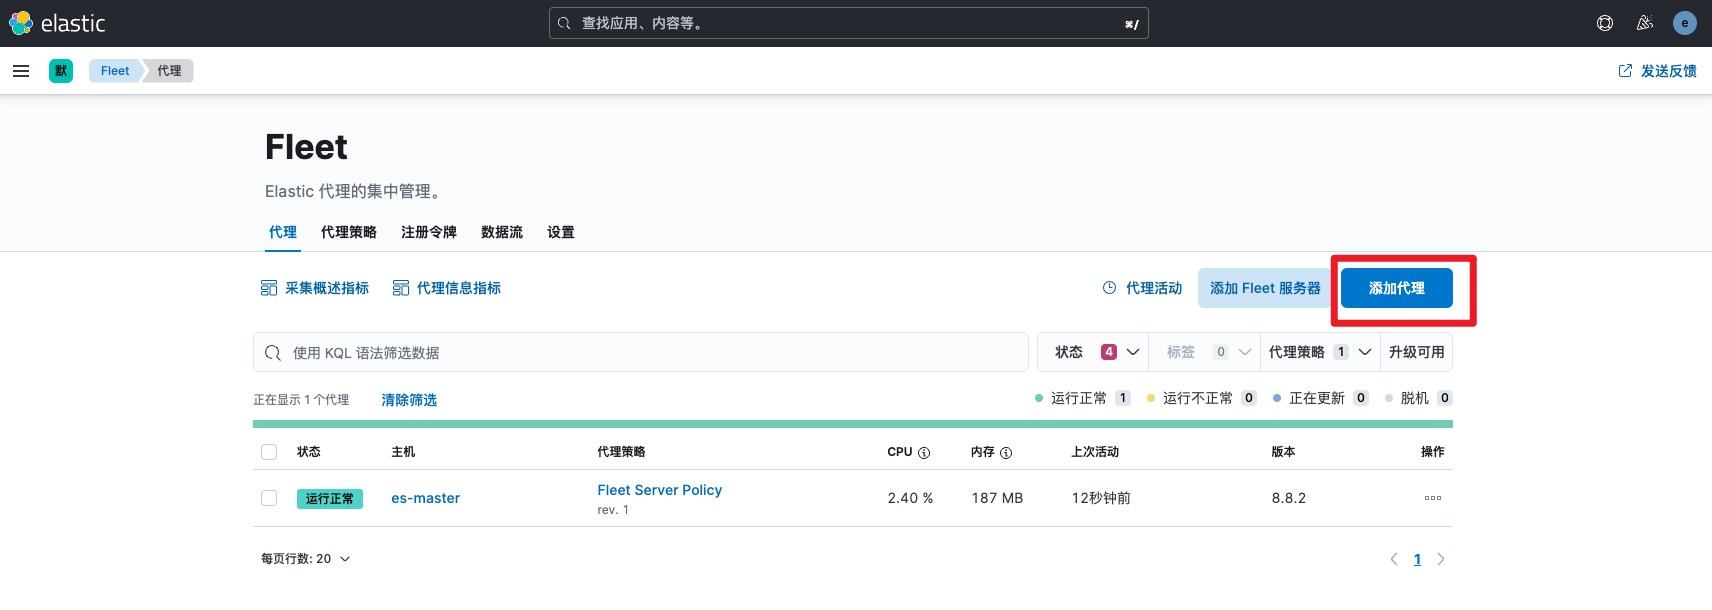Click the KQL search magnifier icon
The width and height of the screenshot is (1712, 610).
coord(273,353)
